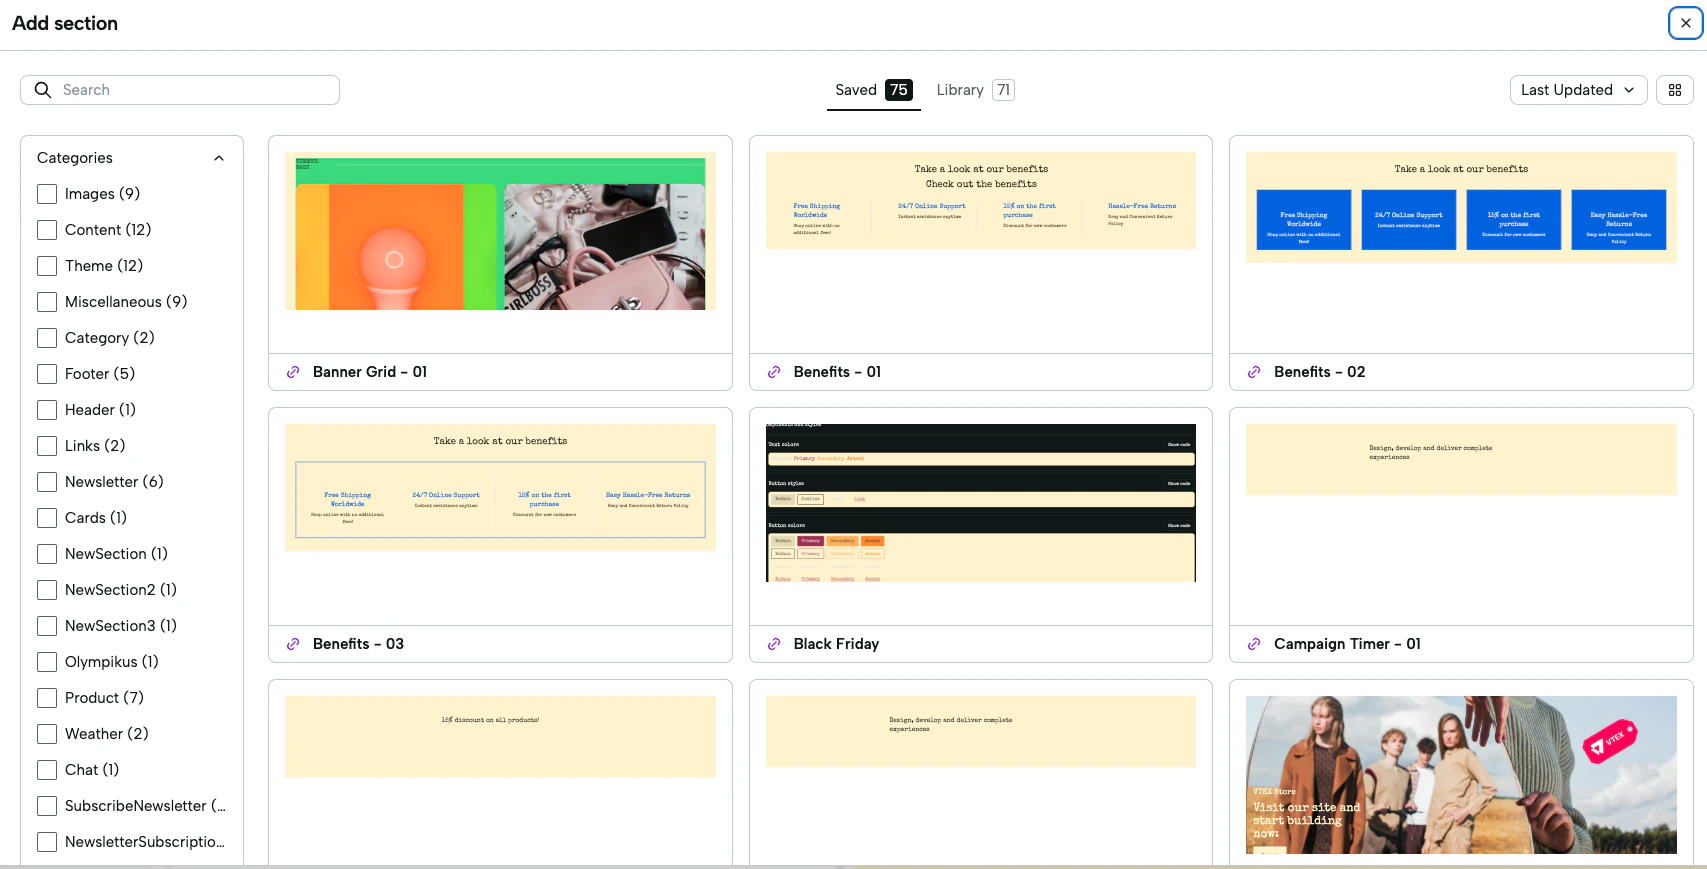Viewport: 1707px width, 869px height.
Task: Check the Footer (5) category
Action: (x=47, y=374)
